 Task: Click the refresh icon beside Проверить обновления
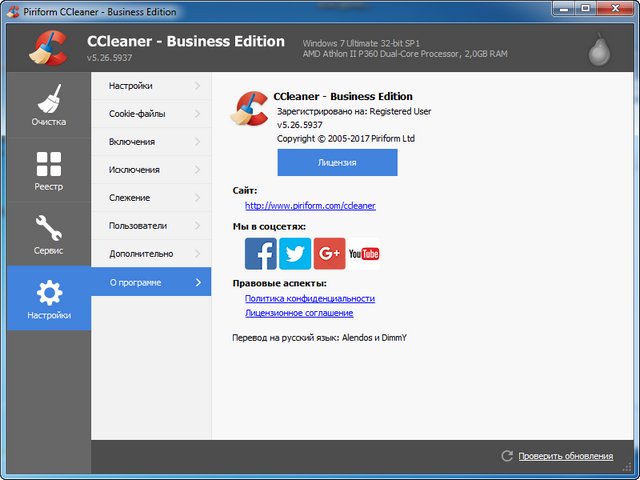coord(507,456)
